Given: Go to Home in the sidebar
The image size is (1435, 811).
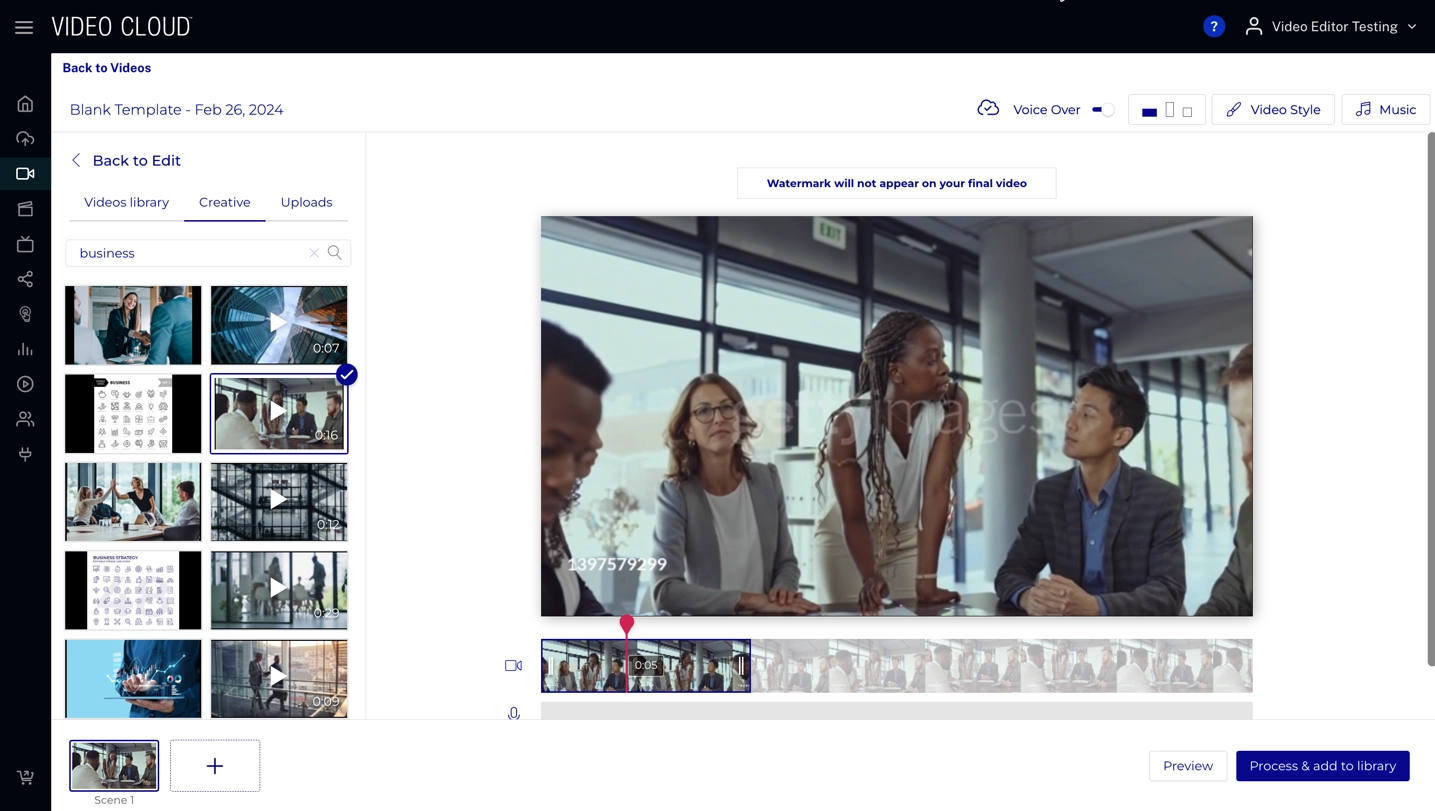Looking at the screenshot, I should tap(25, 104).
